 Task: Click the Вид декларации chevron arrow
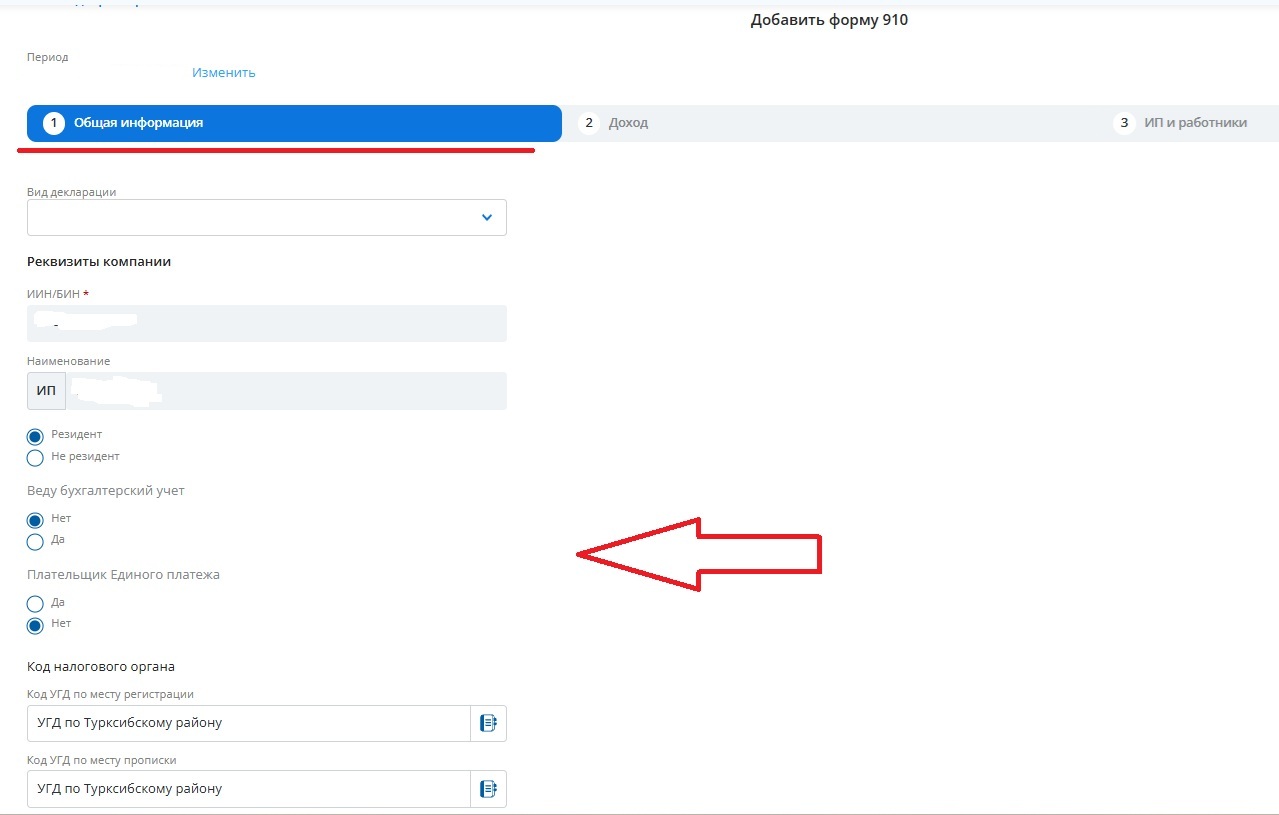[x=487, y=218]
